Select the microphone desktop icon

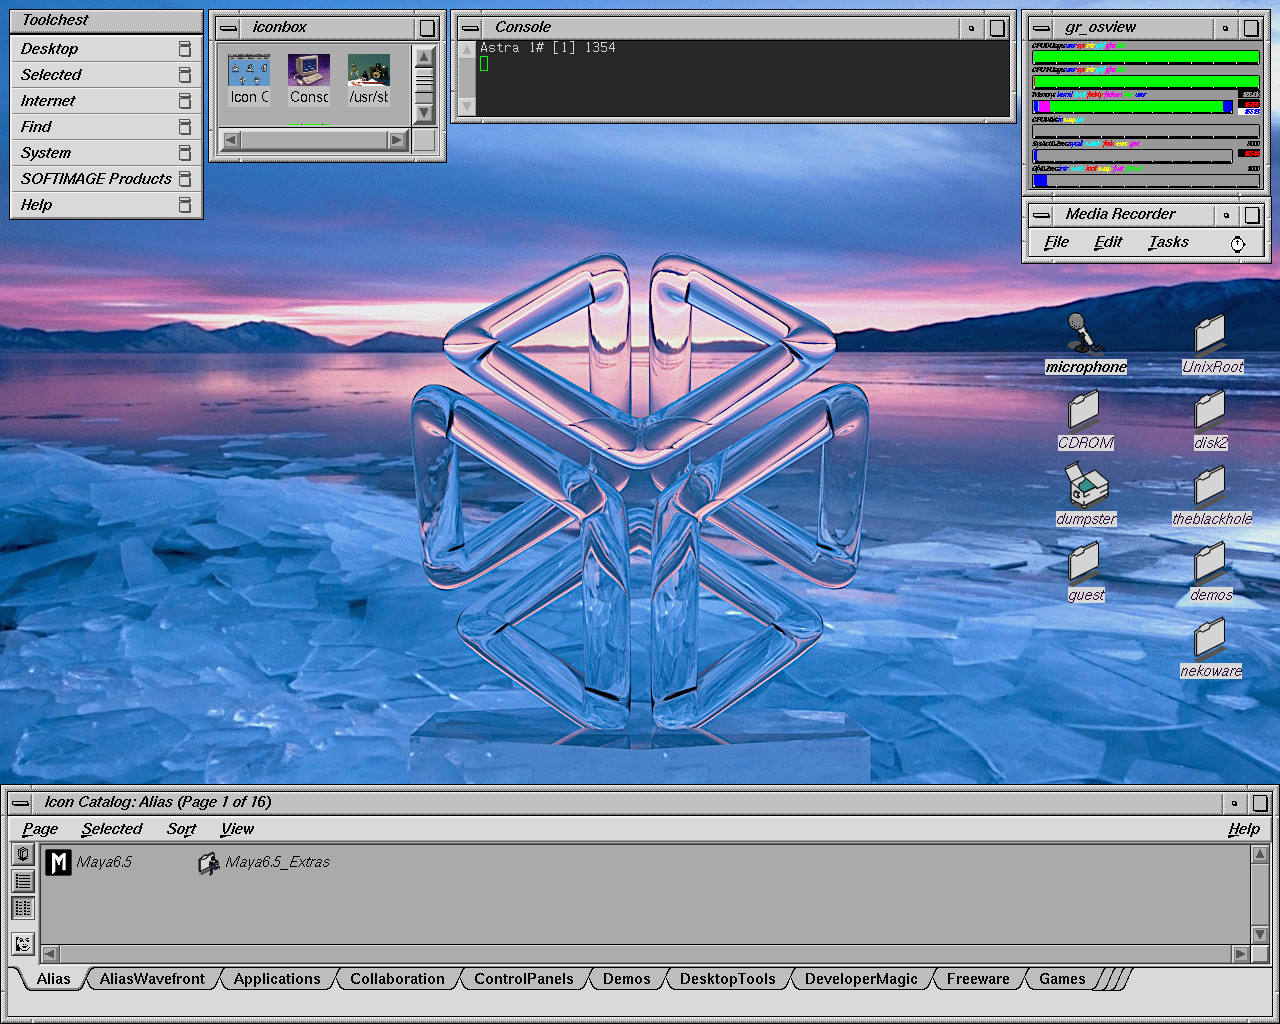click(1080, 334)
